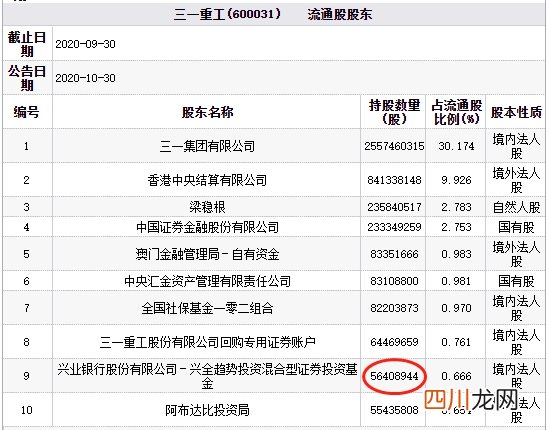The width and height of the screenshot is (549, 430).
Task: Click 境内法人股 in the 回购专用证券账户 row
Action: (516, 342)
